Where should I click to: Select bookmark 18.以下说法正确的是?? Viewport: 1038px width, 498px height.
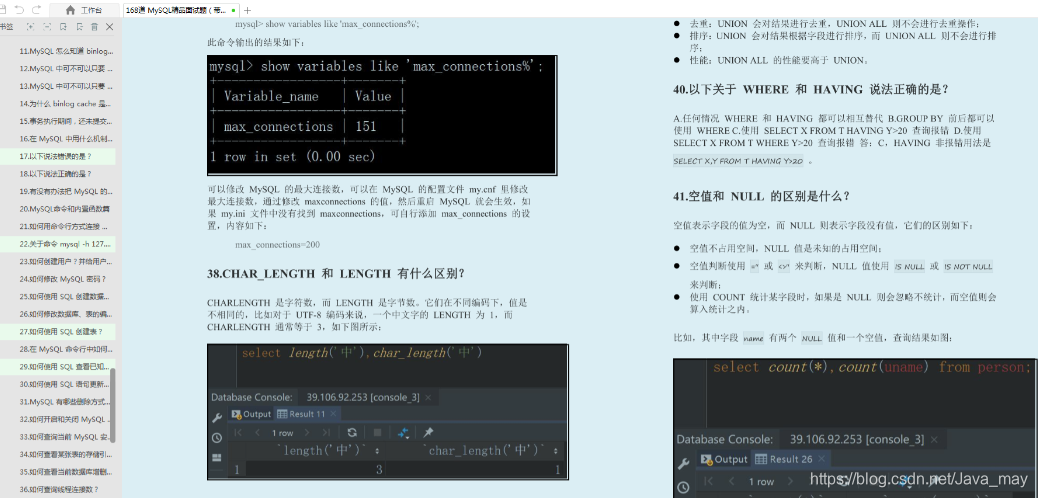click(x=58, y=174)
